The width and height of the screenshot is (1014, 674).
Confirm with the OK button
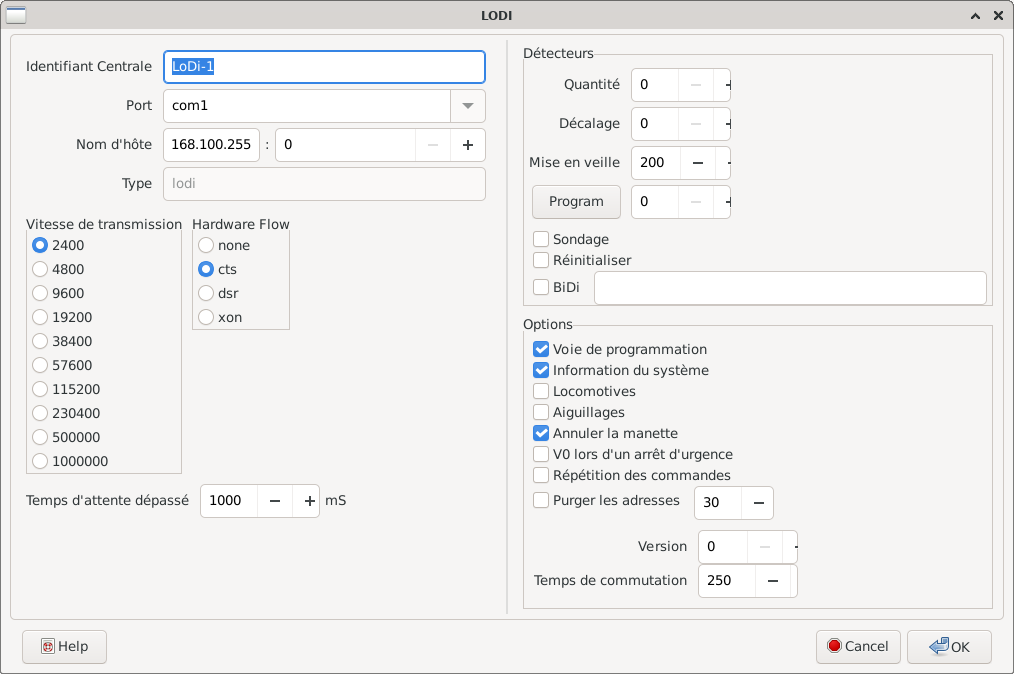pyautogui.click(x=949, y=647)
